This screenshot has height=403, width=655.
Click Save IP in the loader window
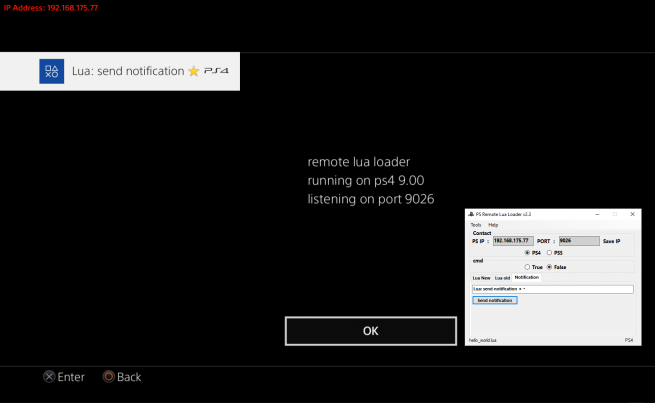tap(612, 241)
